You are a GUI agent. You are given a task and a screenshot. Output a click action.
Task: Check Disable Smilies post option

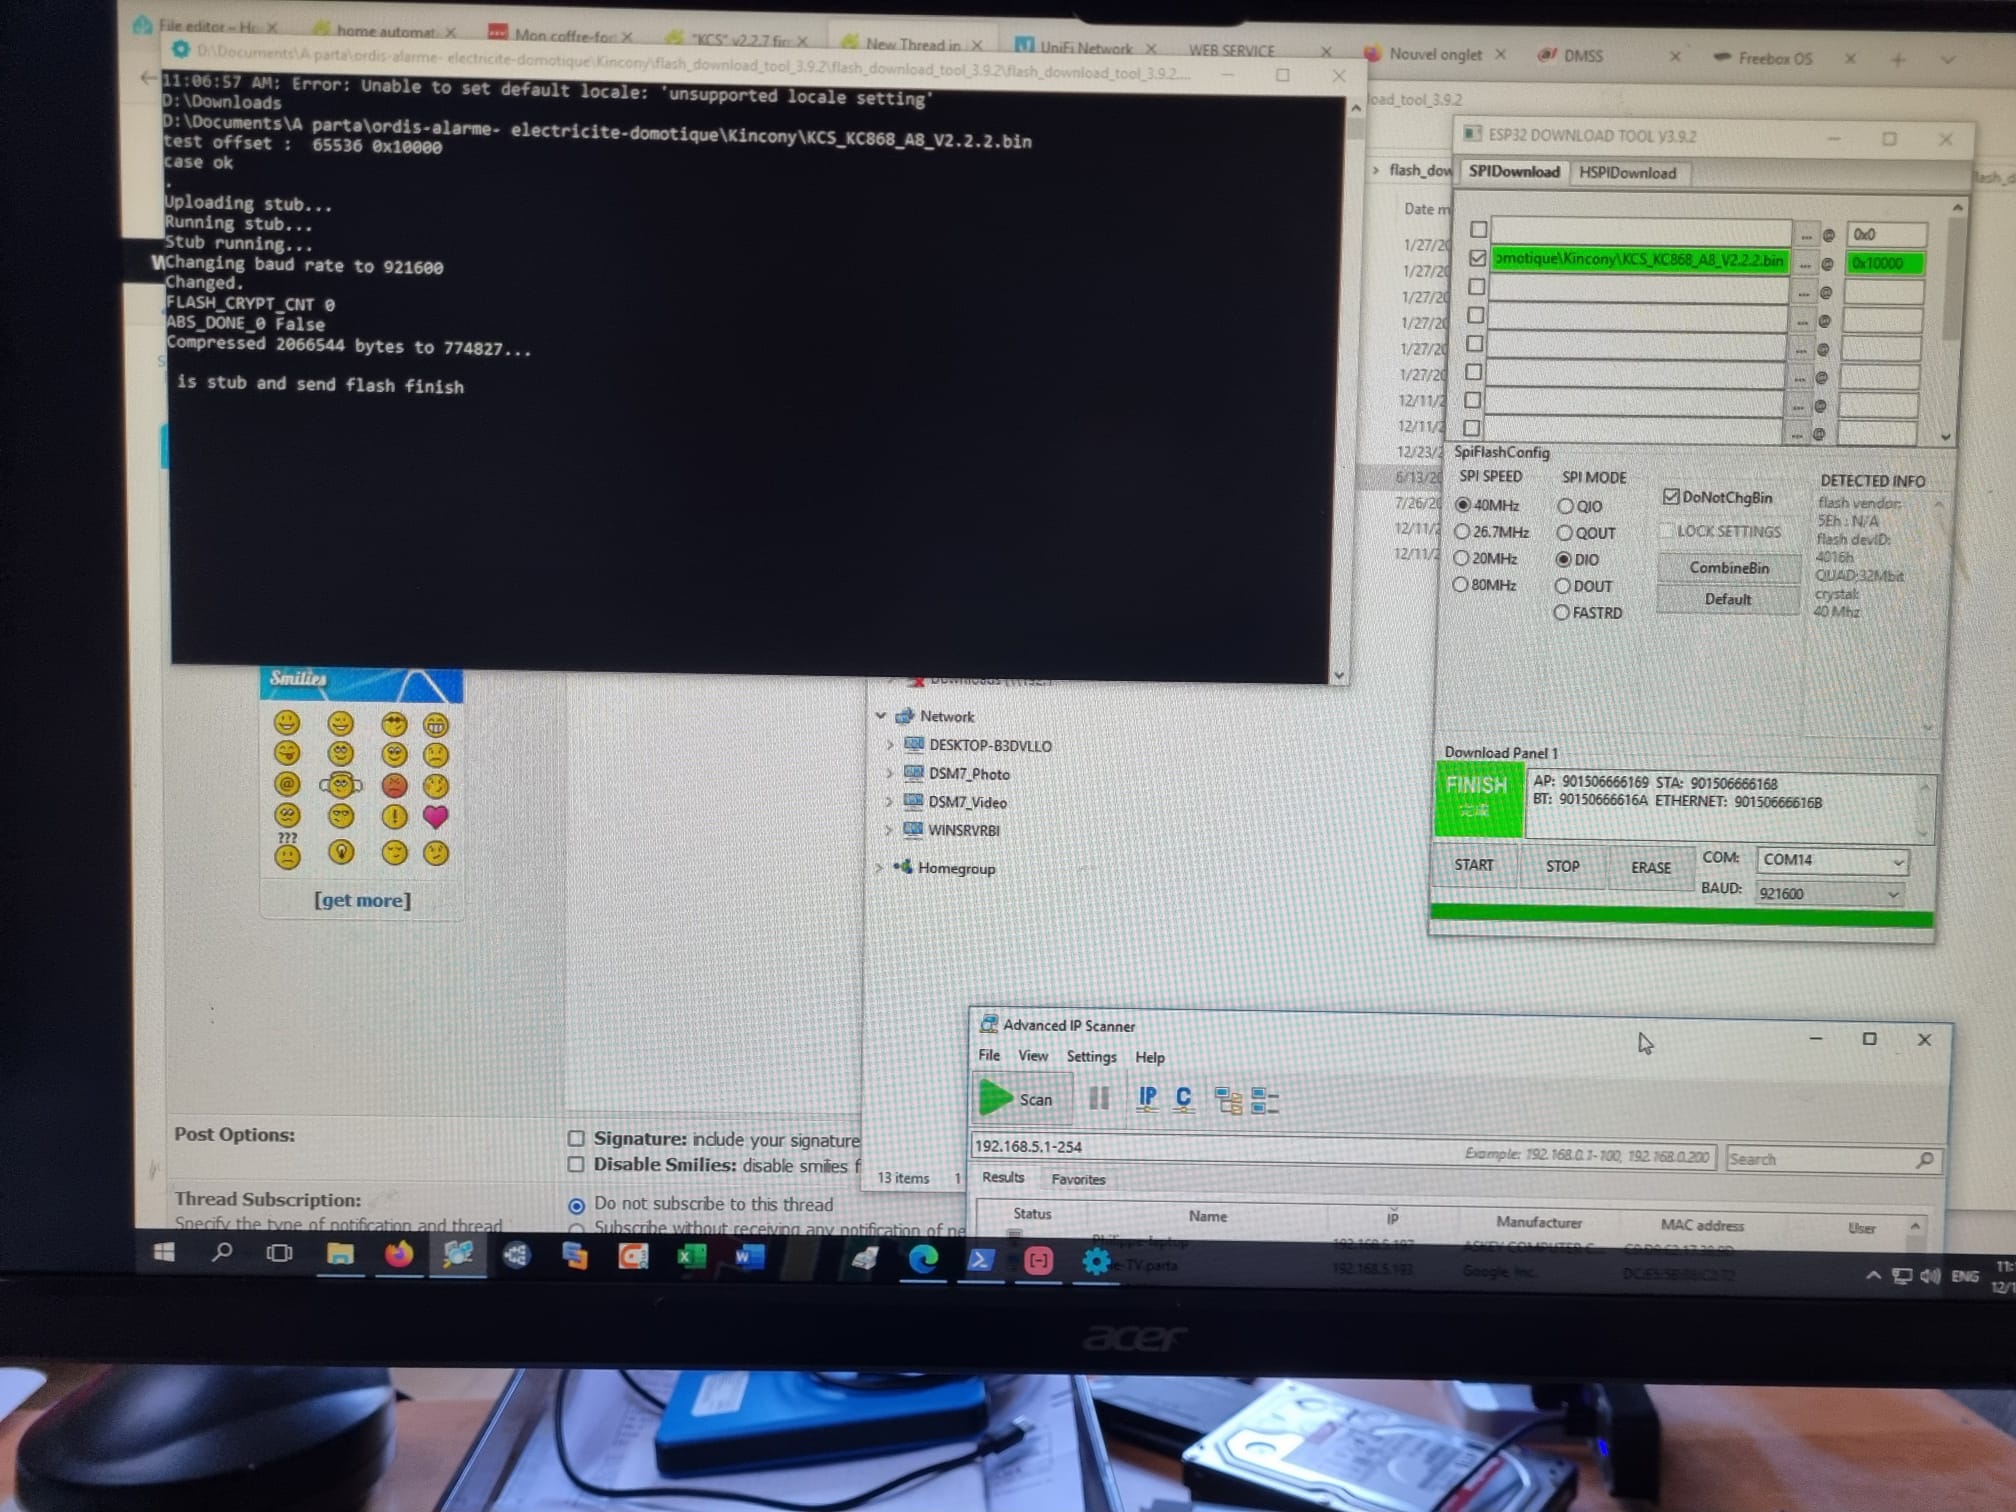576,1164
